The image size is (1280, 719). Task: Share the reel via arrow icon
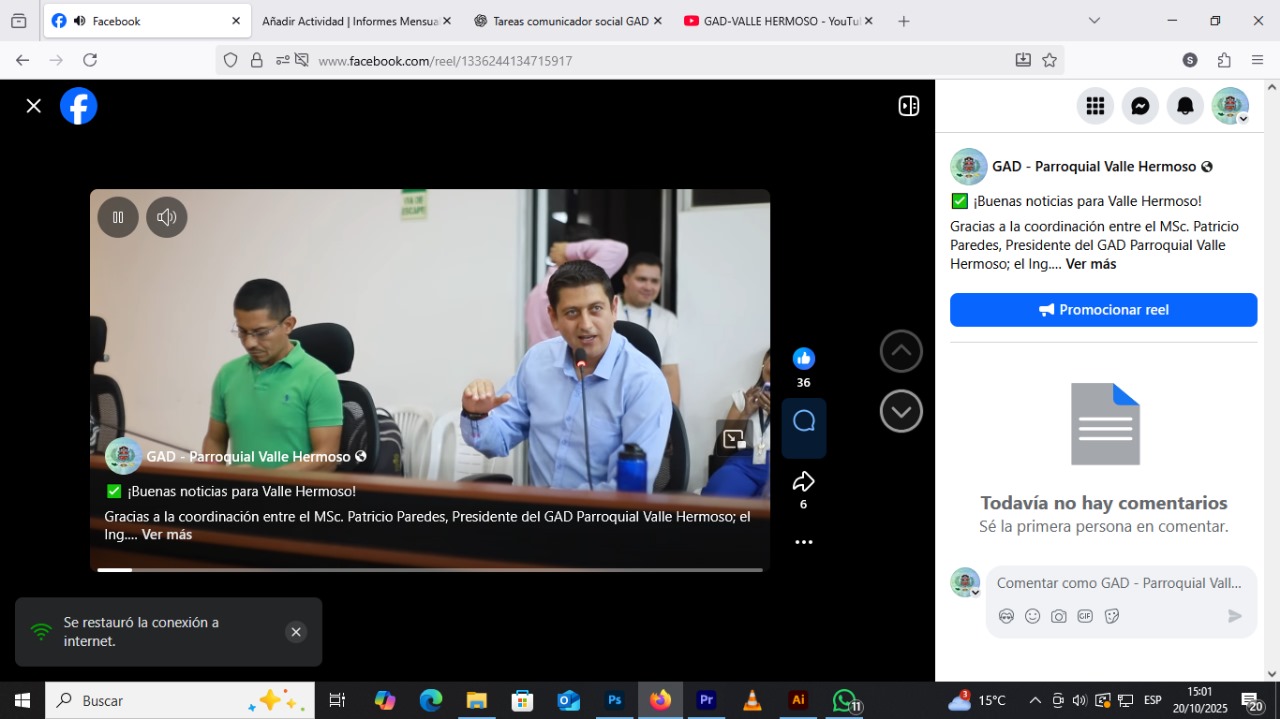pyautogui.click(x=803, y=483)
